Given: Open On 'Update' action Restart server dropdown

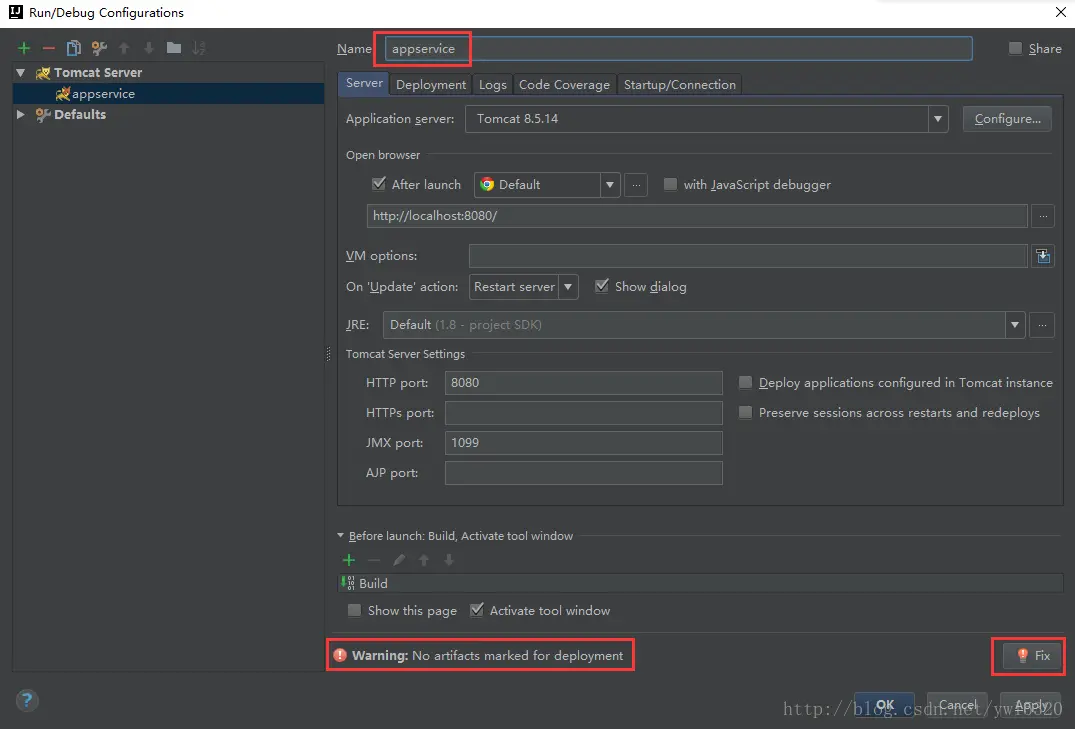Looking at the screenshot, I should click(x=524, y=287).
